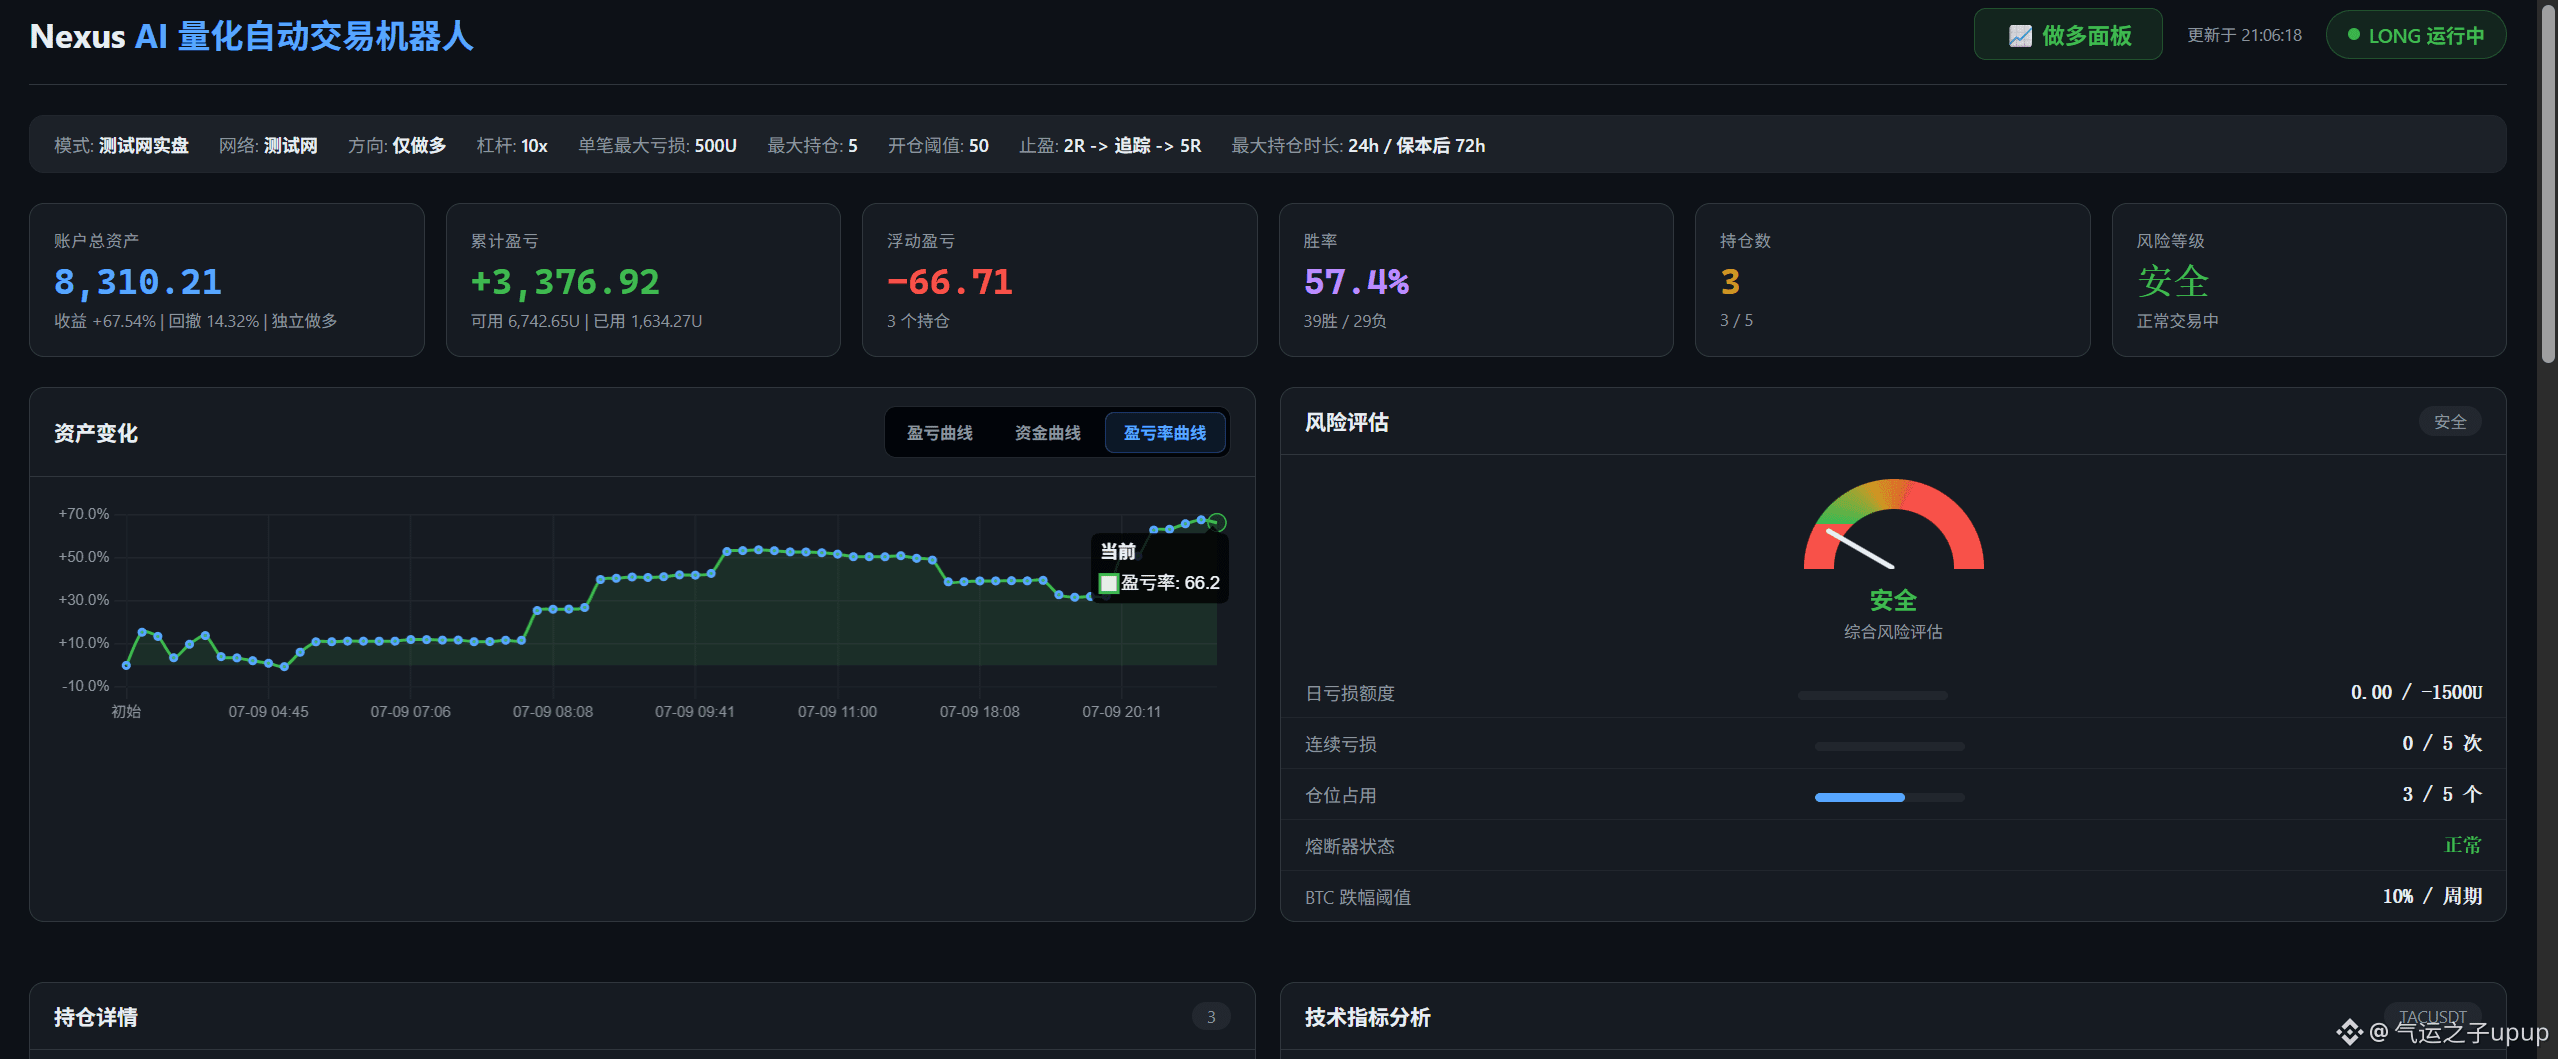Click the 0 / 5 次 consecutive loss value
This screenshot has width=2558, height=1059.
click(2442, 743)
